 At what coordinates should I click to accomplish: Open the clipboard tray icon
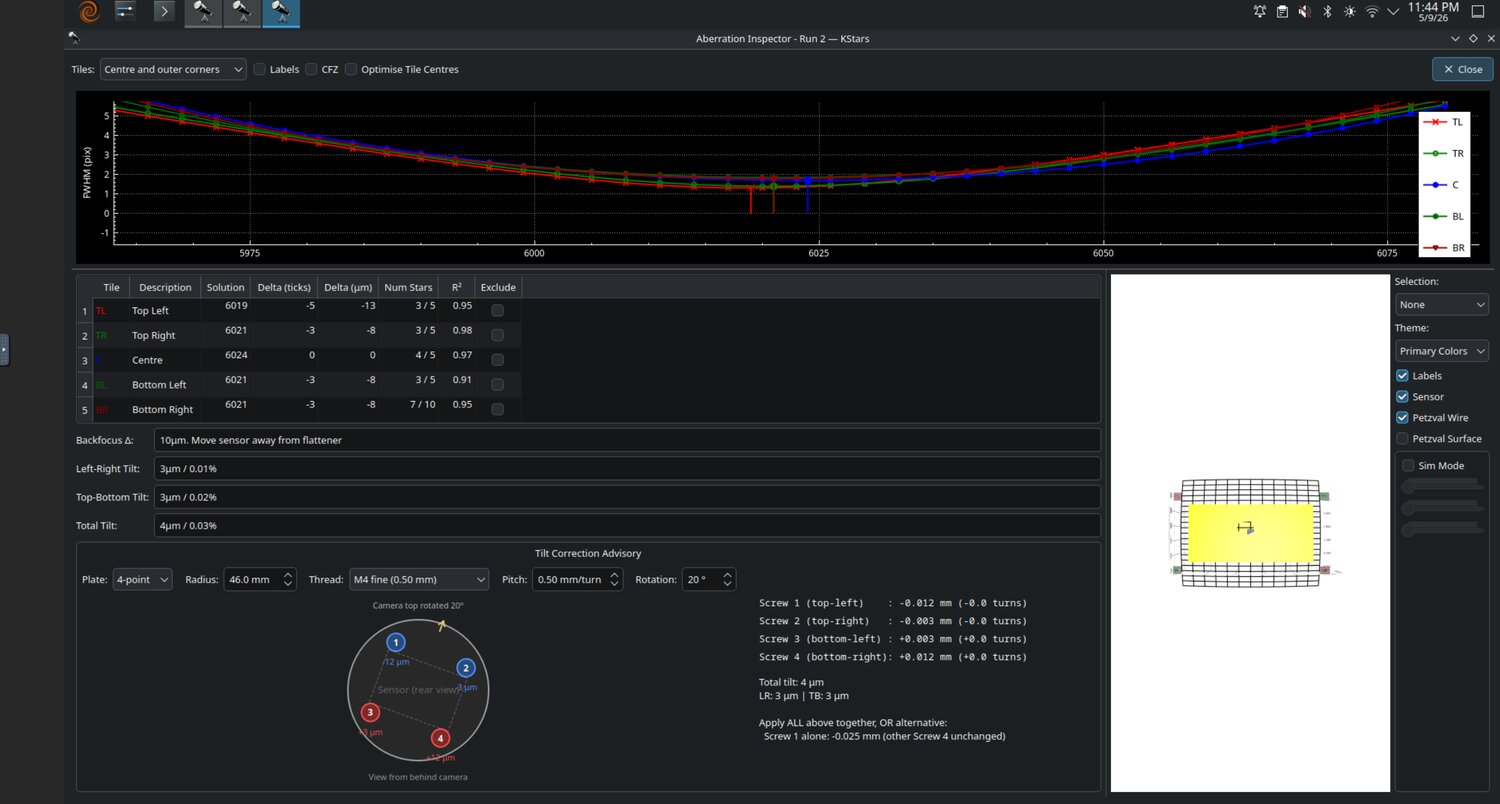(x=1282, y=12)
